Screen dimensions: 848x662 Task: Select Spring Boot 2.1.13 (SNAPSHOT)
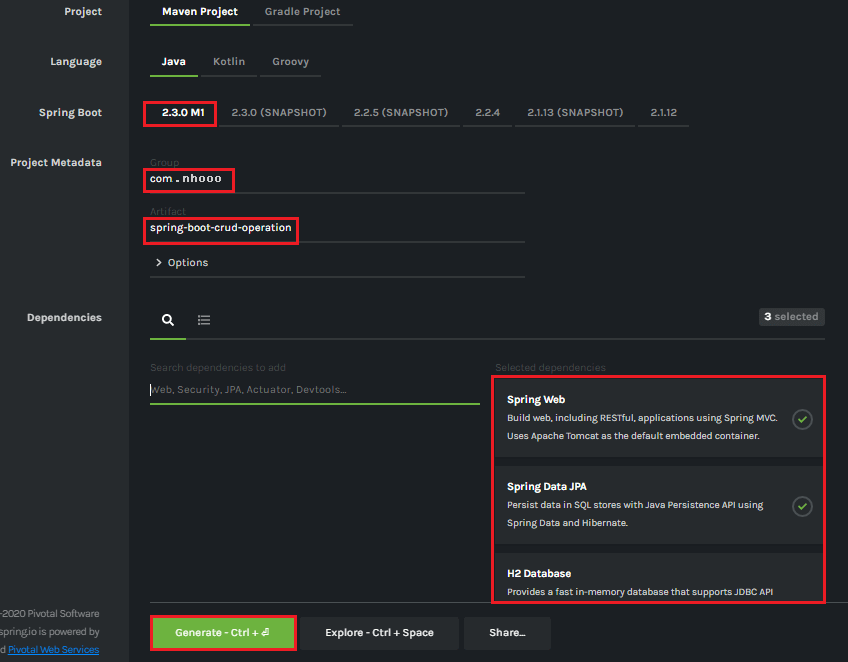[575, 113]
